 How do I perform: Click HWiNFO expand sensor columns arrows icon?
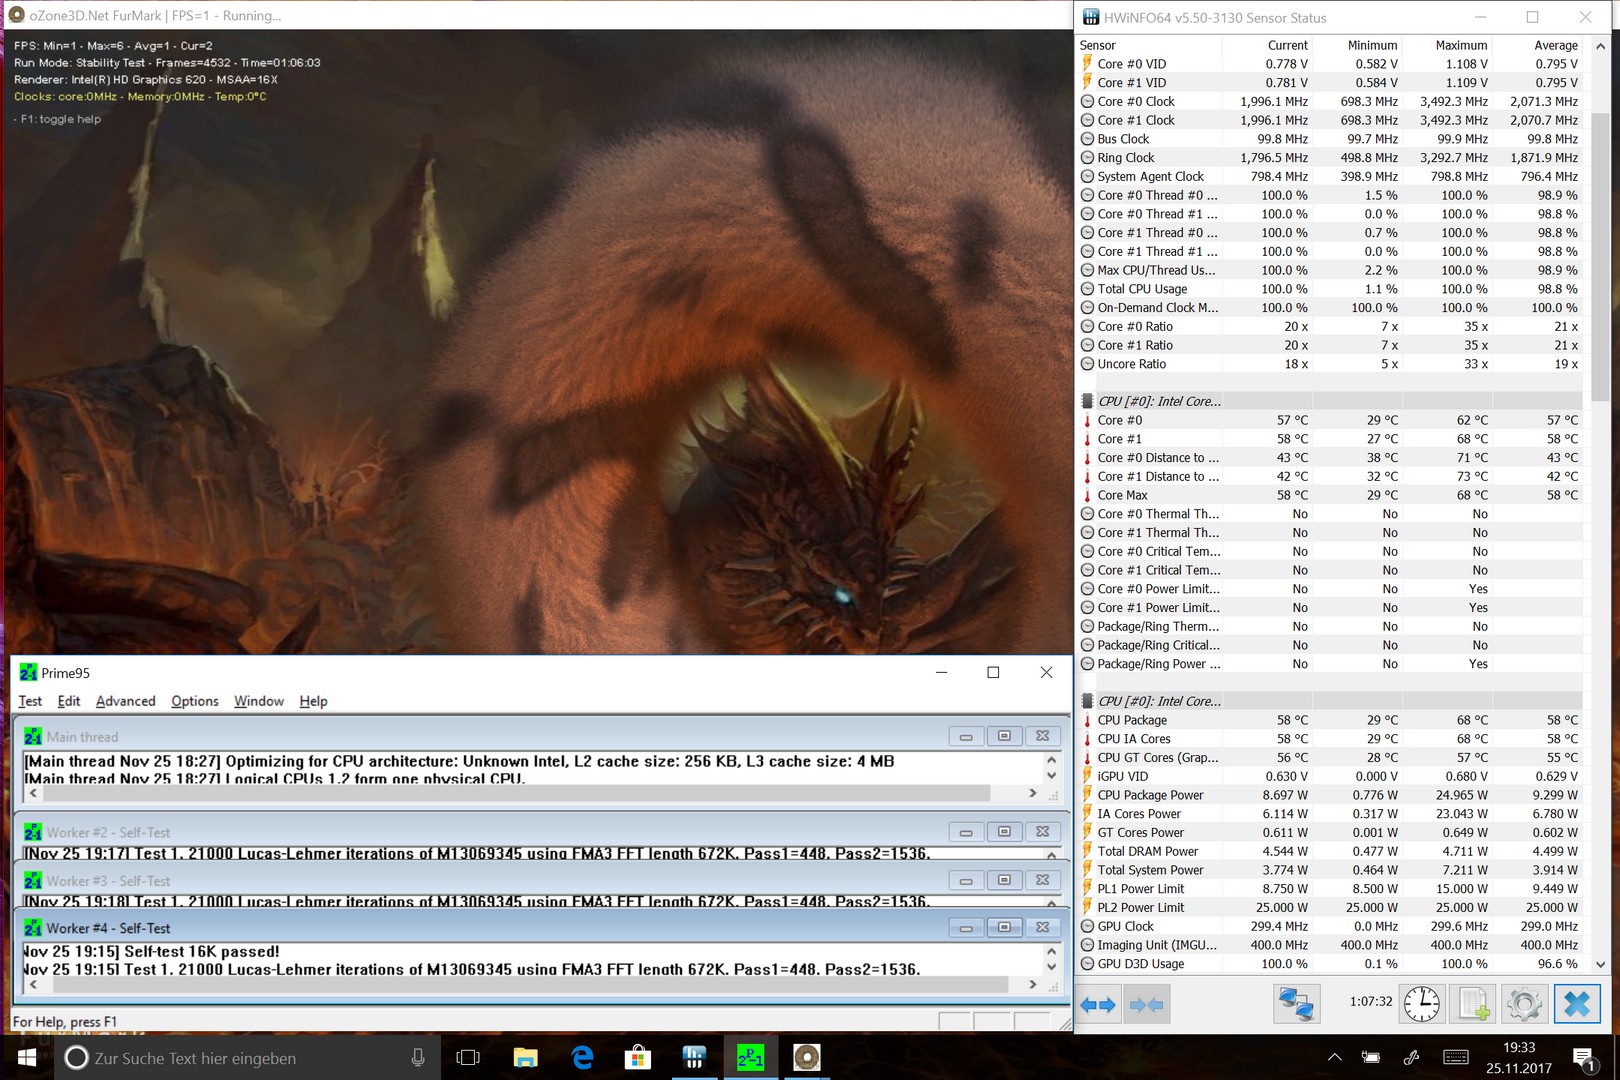(1098, 1004)
